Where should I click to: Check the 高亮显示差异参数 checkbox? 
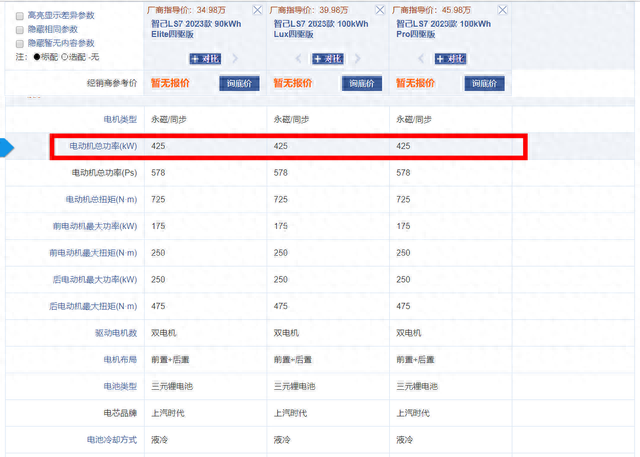point(20,16)
